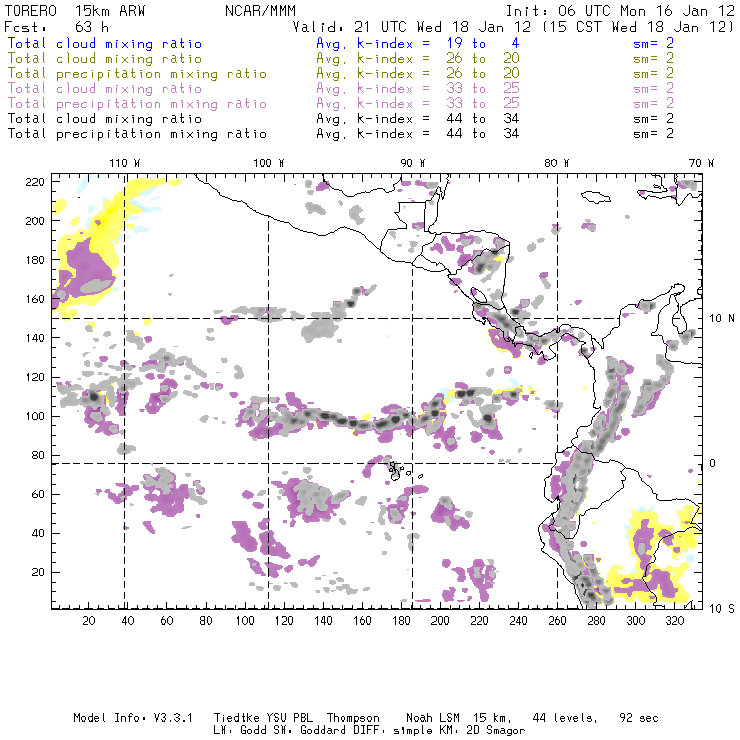The image size is (740, 740).
Task: Click the '110 W' longitude label
Action: (x=125, y=163)
